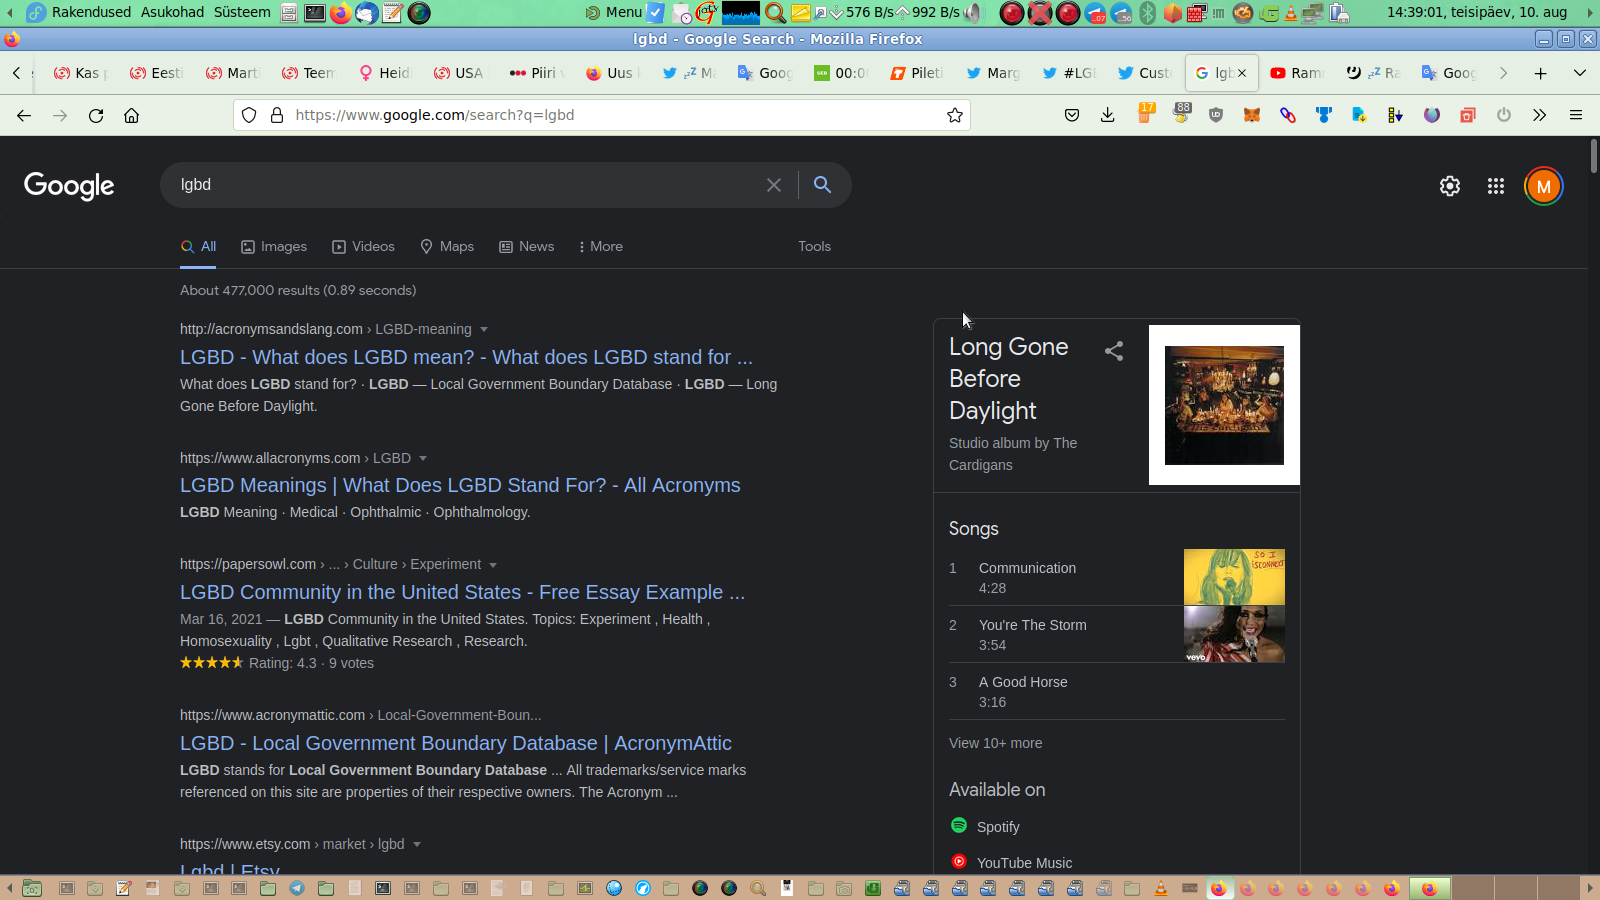Click the 'Communication' song thumbnail

(x=1234, y=577)
